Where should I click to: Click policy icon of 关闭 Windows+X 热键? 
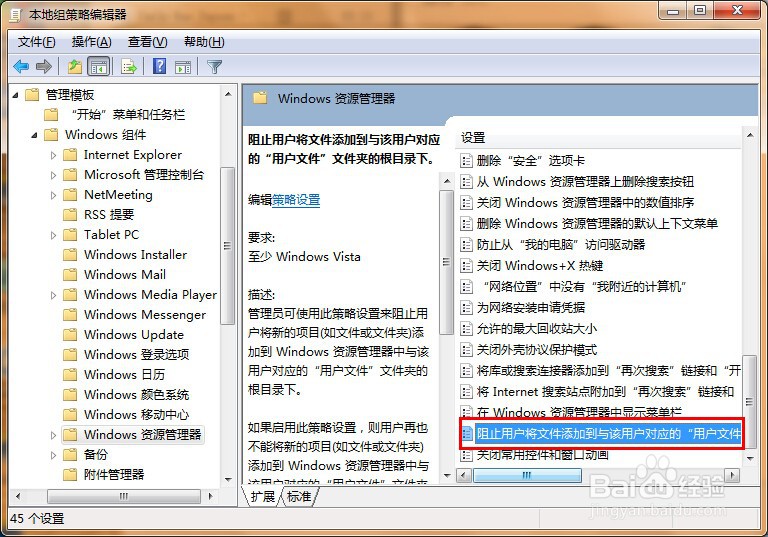click(466, 266)
